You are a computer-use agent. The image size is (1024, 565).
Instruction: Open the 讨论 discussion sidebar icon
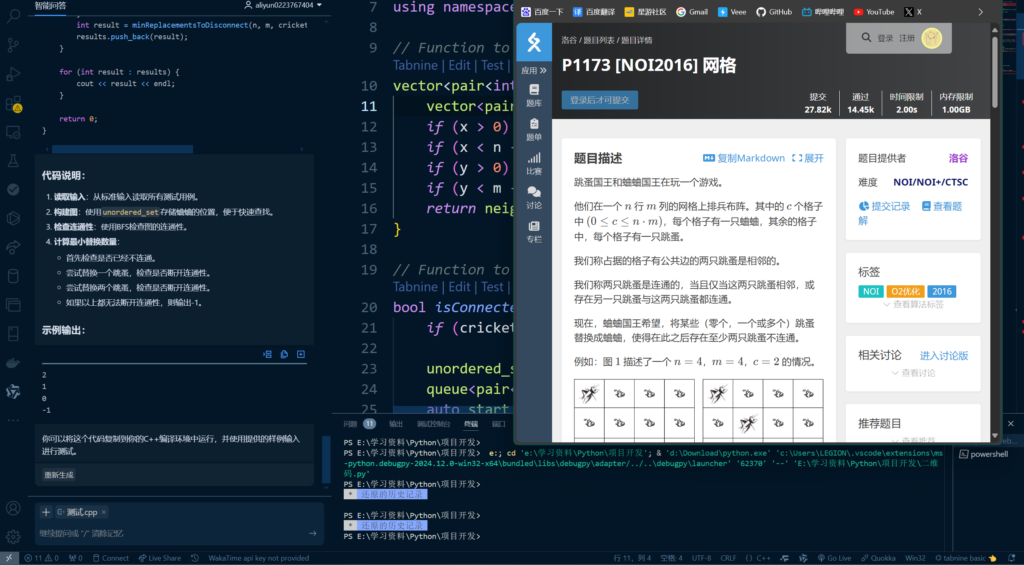(x=534, y=196)
